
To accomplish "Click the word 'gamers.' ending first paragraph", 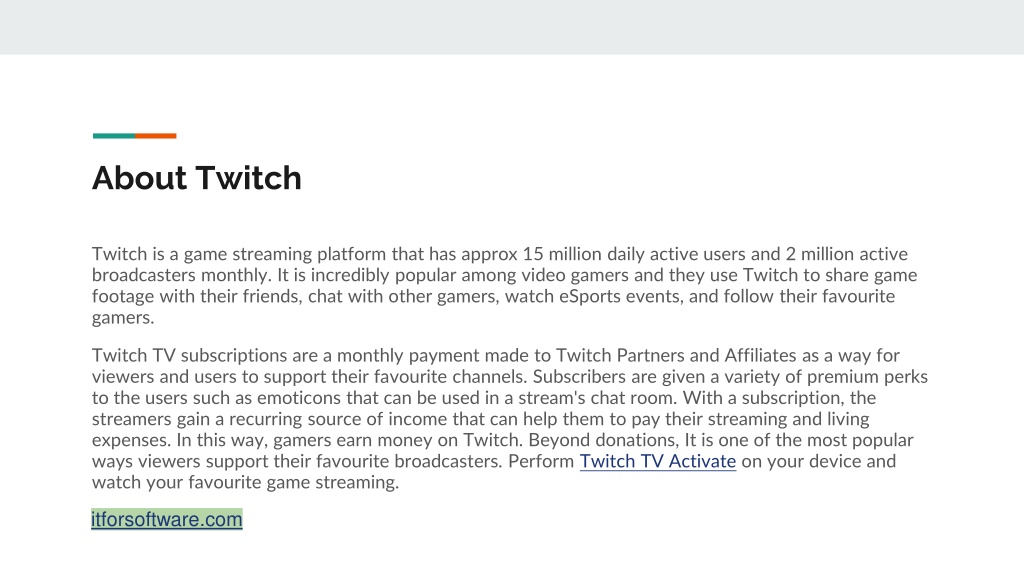I will click(123, 318).
